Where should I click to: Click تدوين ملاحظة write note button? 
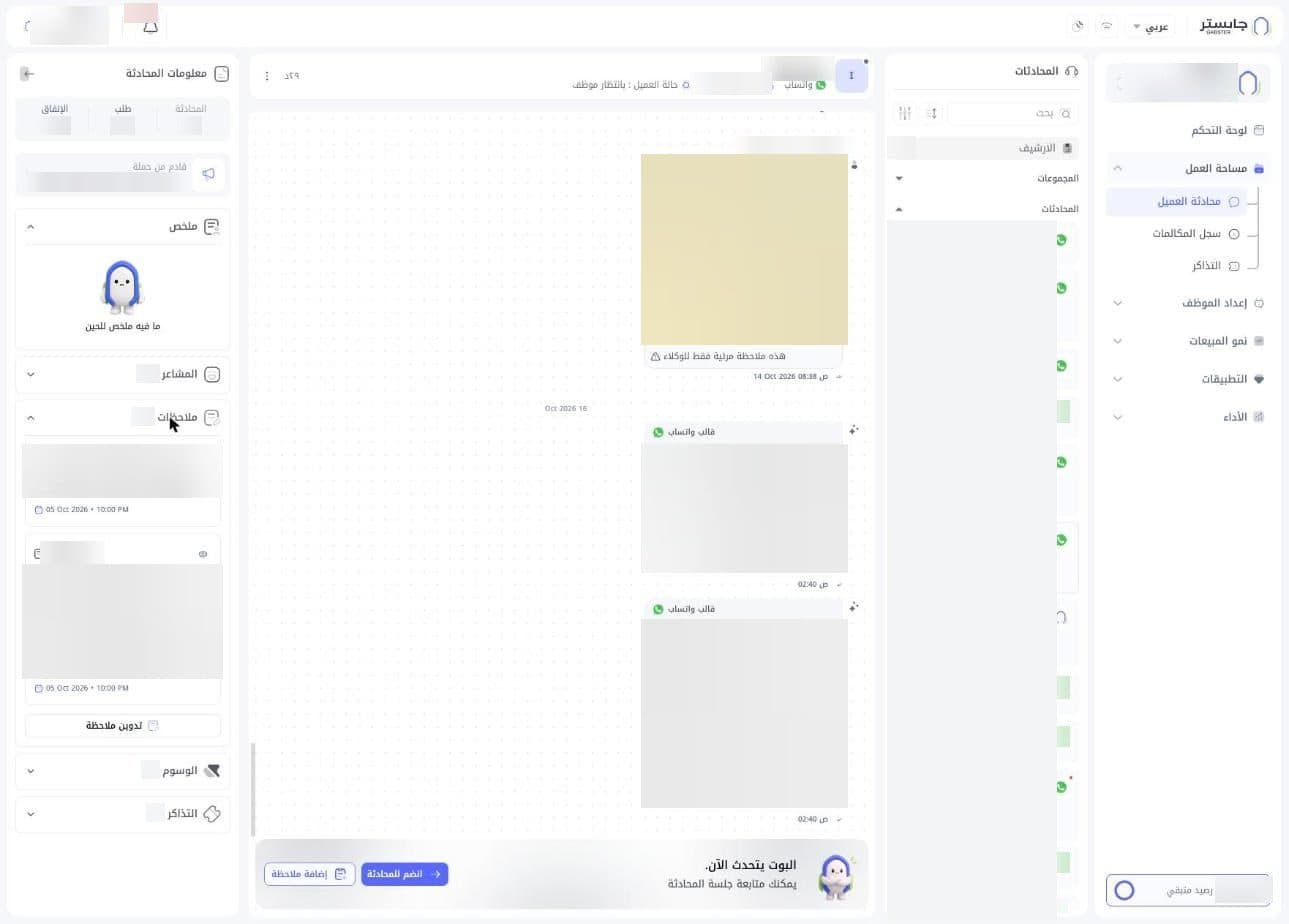click(123, 726)
